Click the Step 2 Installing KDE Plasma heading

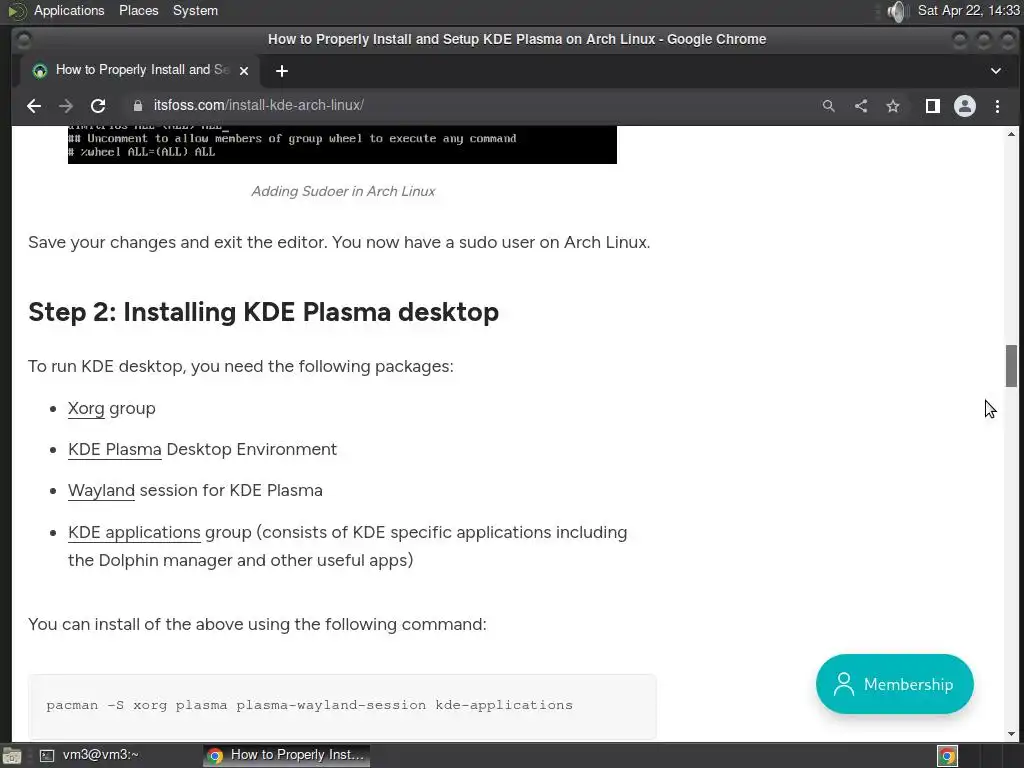point(263,312)
